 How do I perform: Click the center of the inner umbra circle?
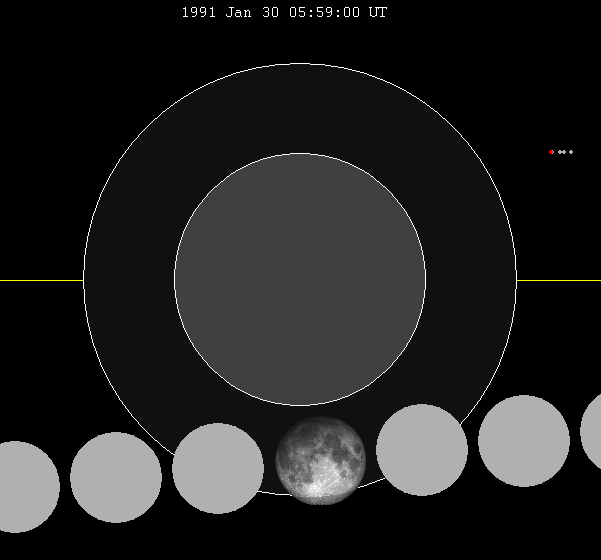point(300,279)
